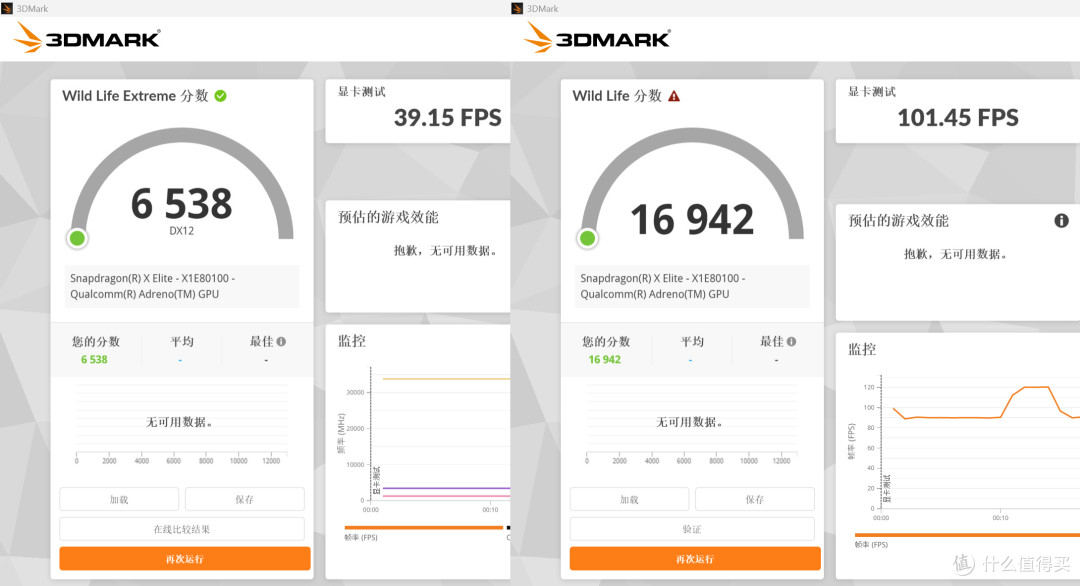Click the 101.45 FPS graphics test value
Viewport: 1080px width, 586px height.
tap(958, 118)
